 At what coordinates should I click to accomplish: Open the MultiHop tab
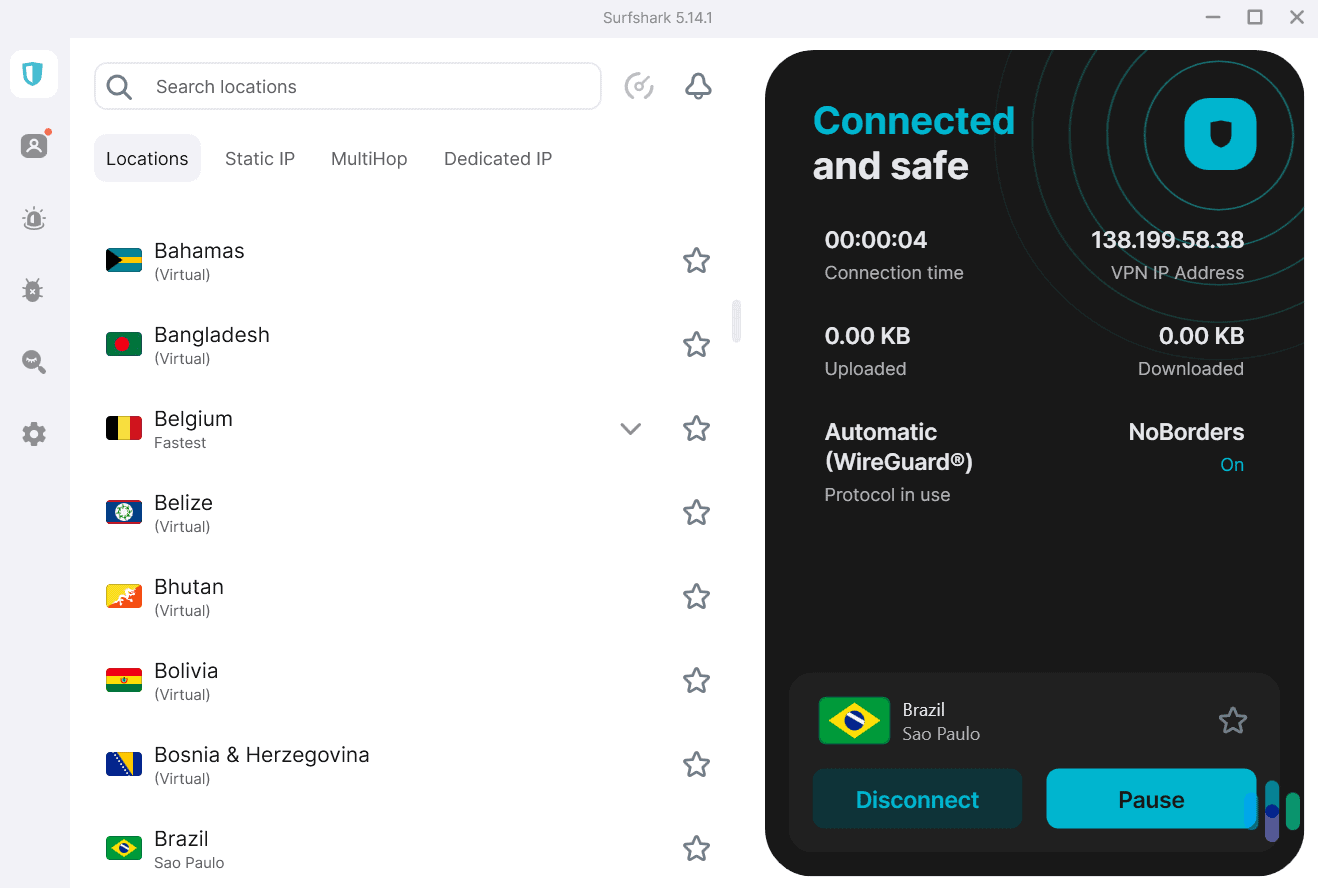(x=368, y=158)
